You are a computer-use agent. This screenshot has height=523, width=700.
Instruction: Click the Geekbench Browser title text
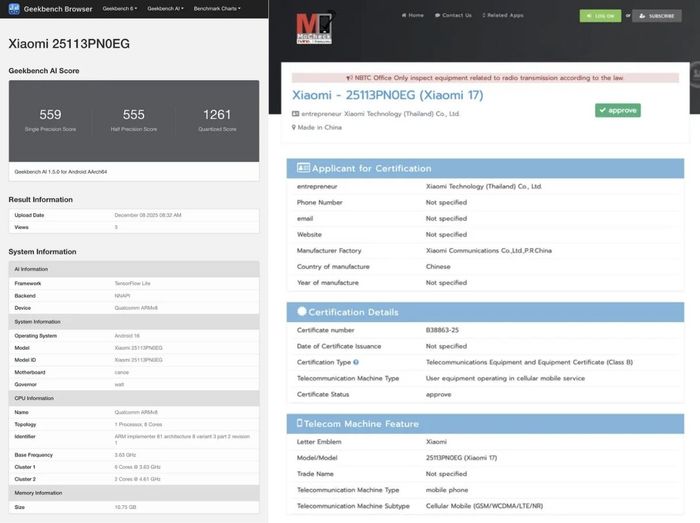58,9
